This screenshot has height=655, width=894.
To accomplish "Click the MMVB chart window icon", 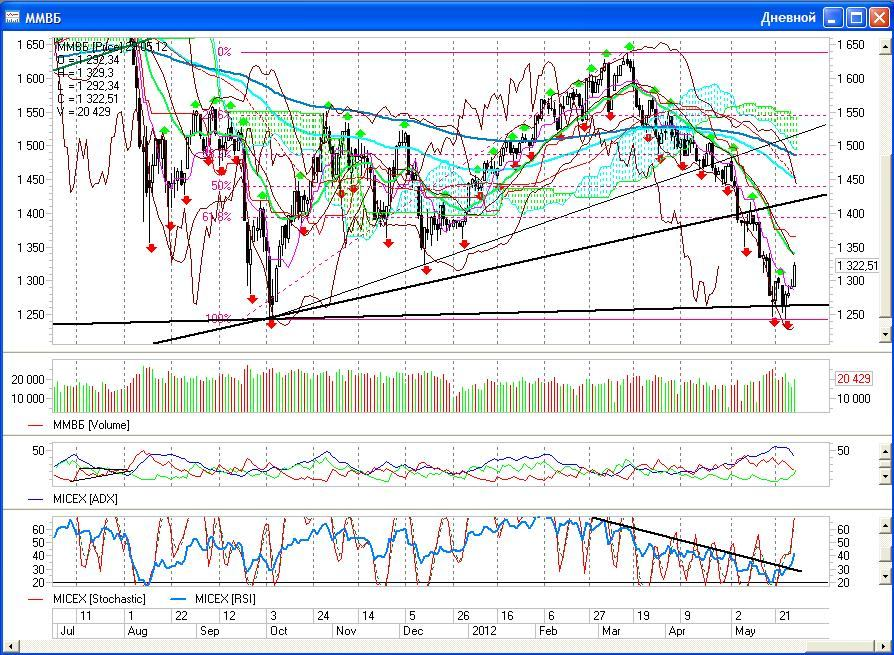I will (x=13, y=17).
